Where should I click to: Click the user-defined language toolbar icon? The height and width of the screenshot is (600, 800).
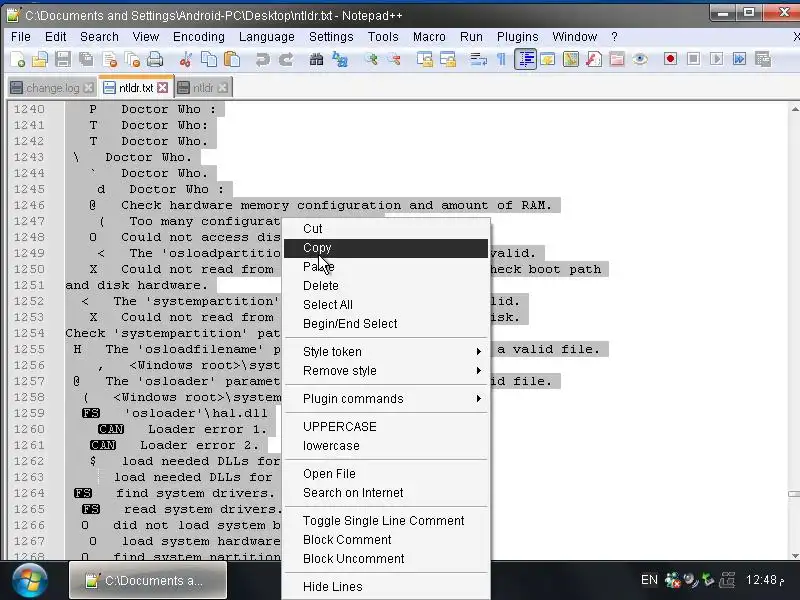pyautogui.click(x=547, y=60)
